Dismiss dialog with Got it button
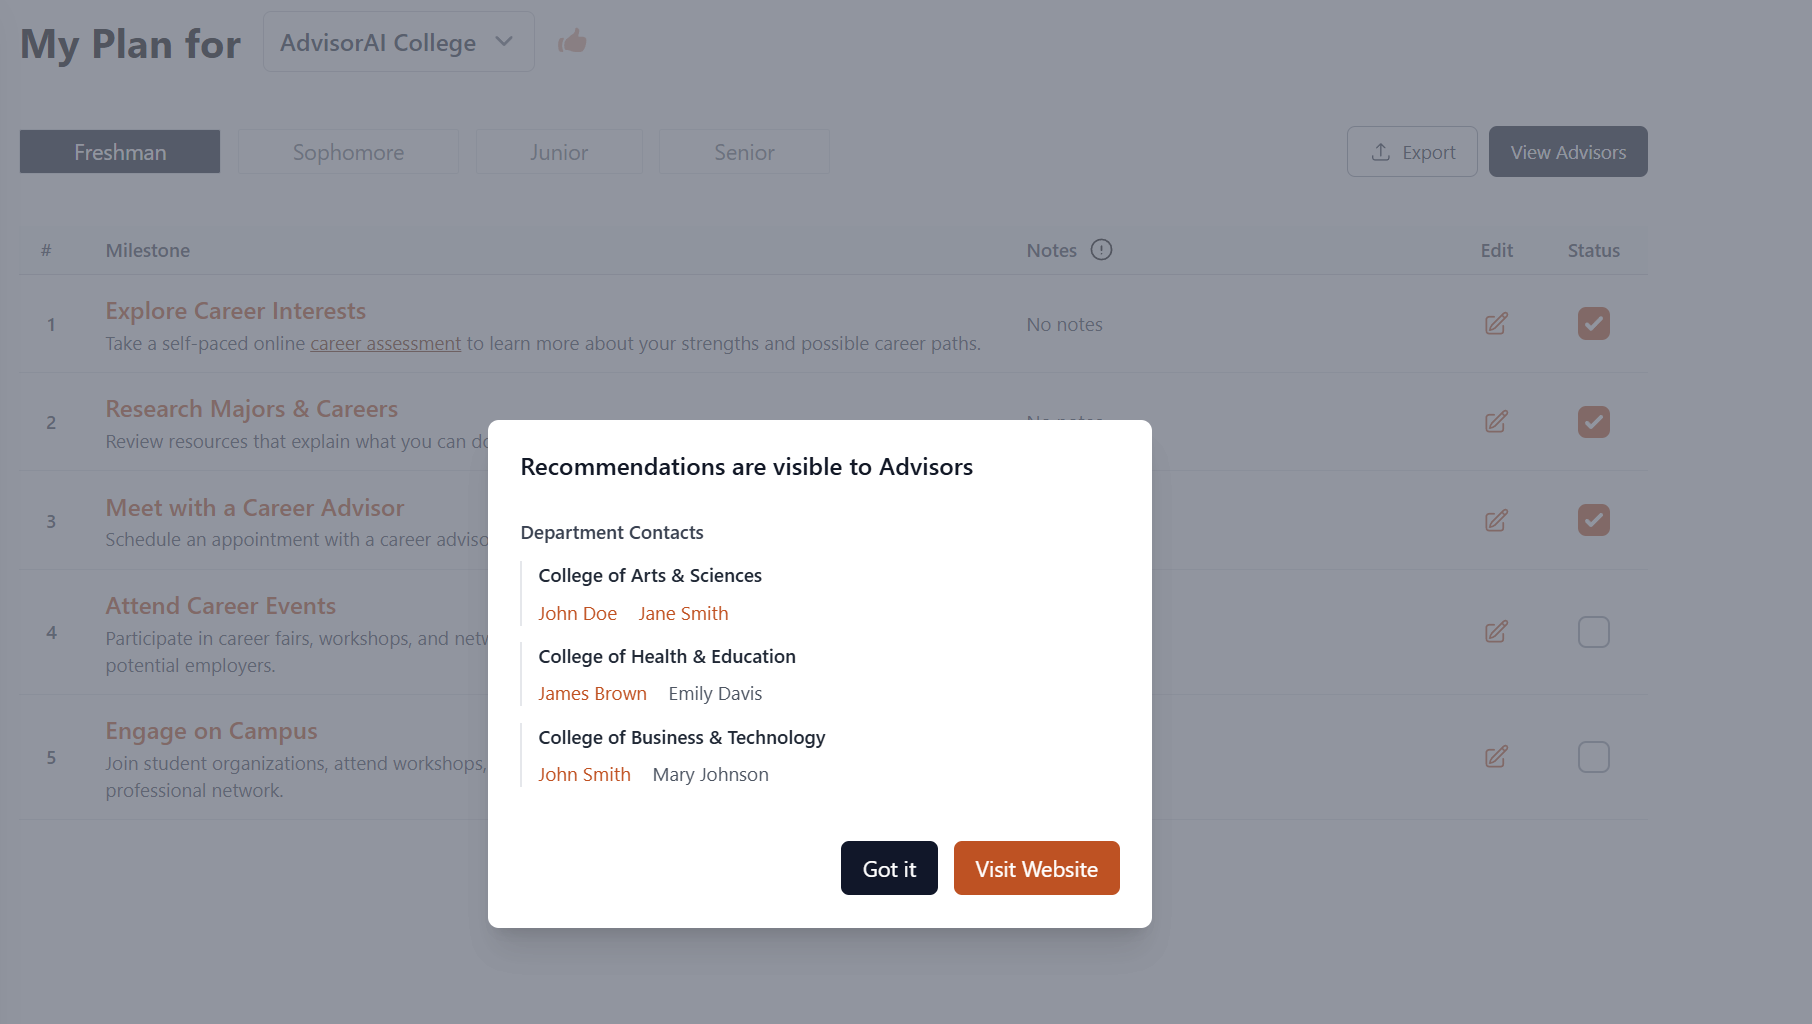The height and width of the screenshot is (1024, 1812). 889,869
